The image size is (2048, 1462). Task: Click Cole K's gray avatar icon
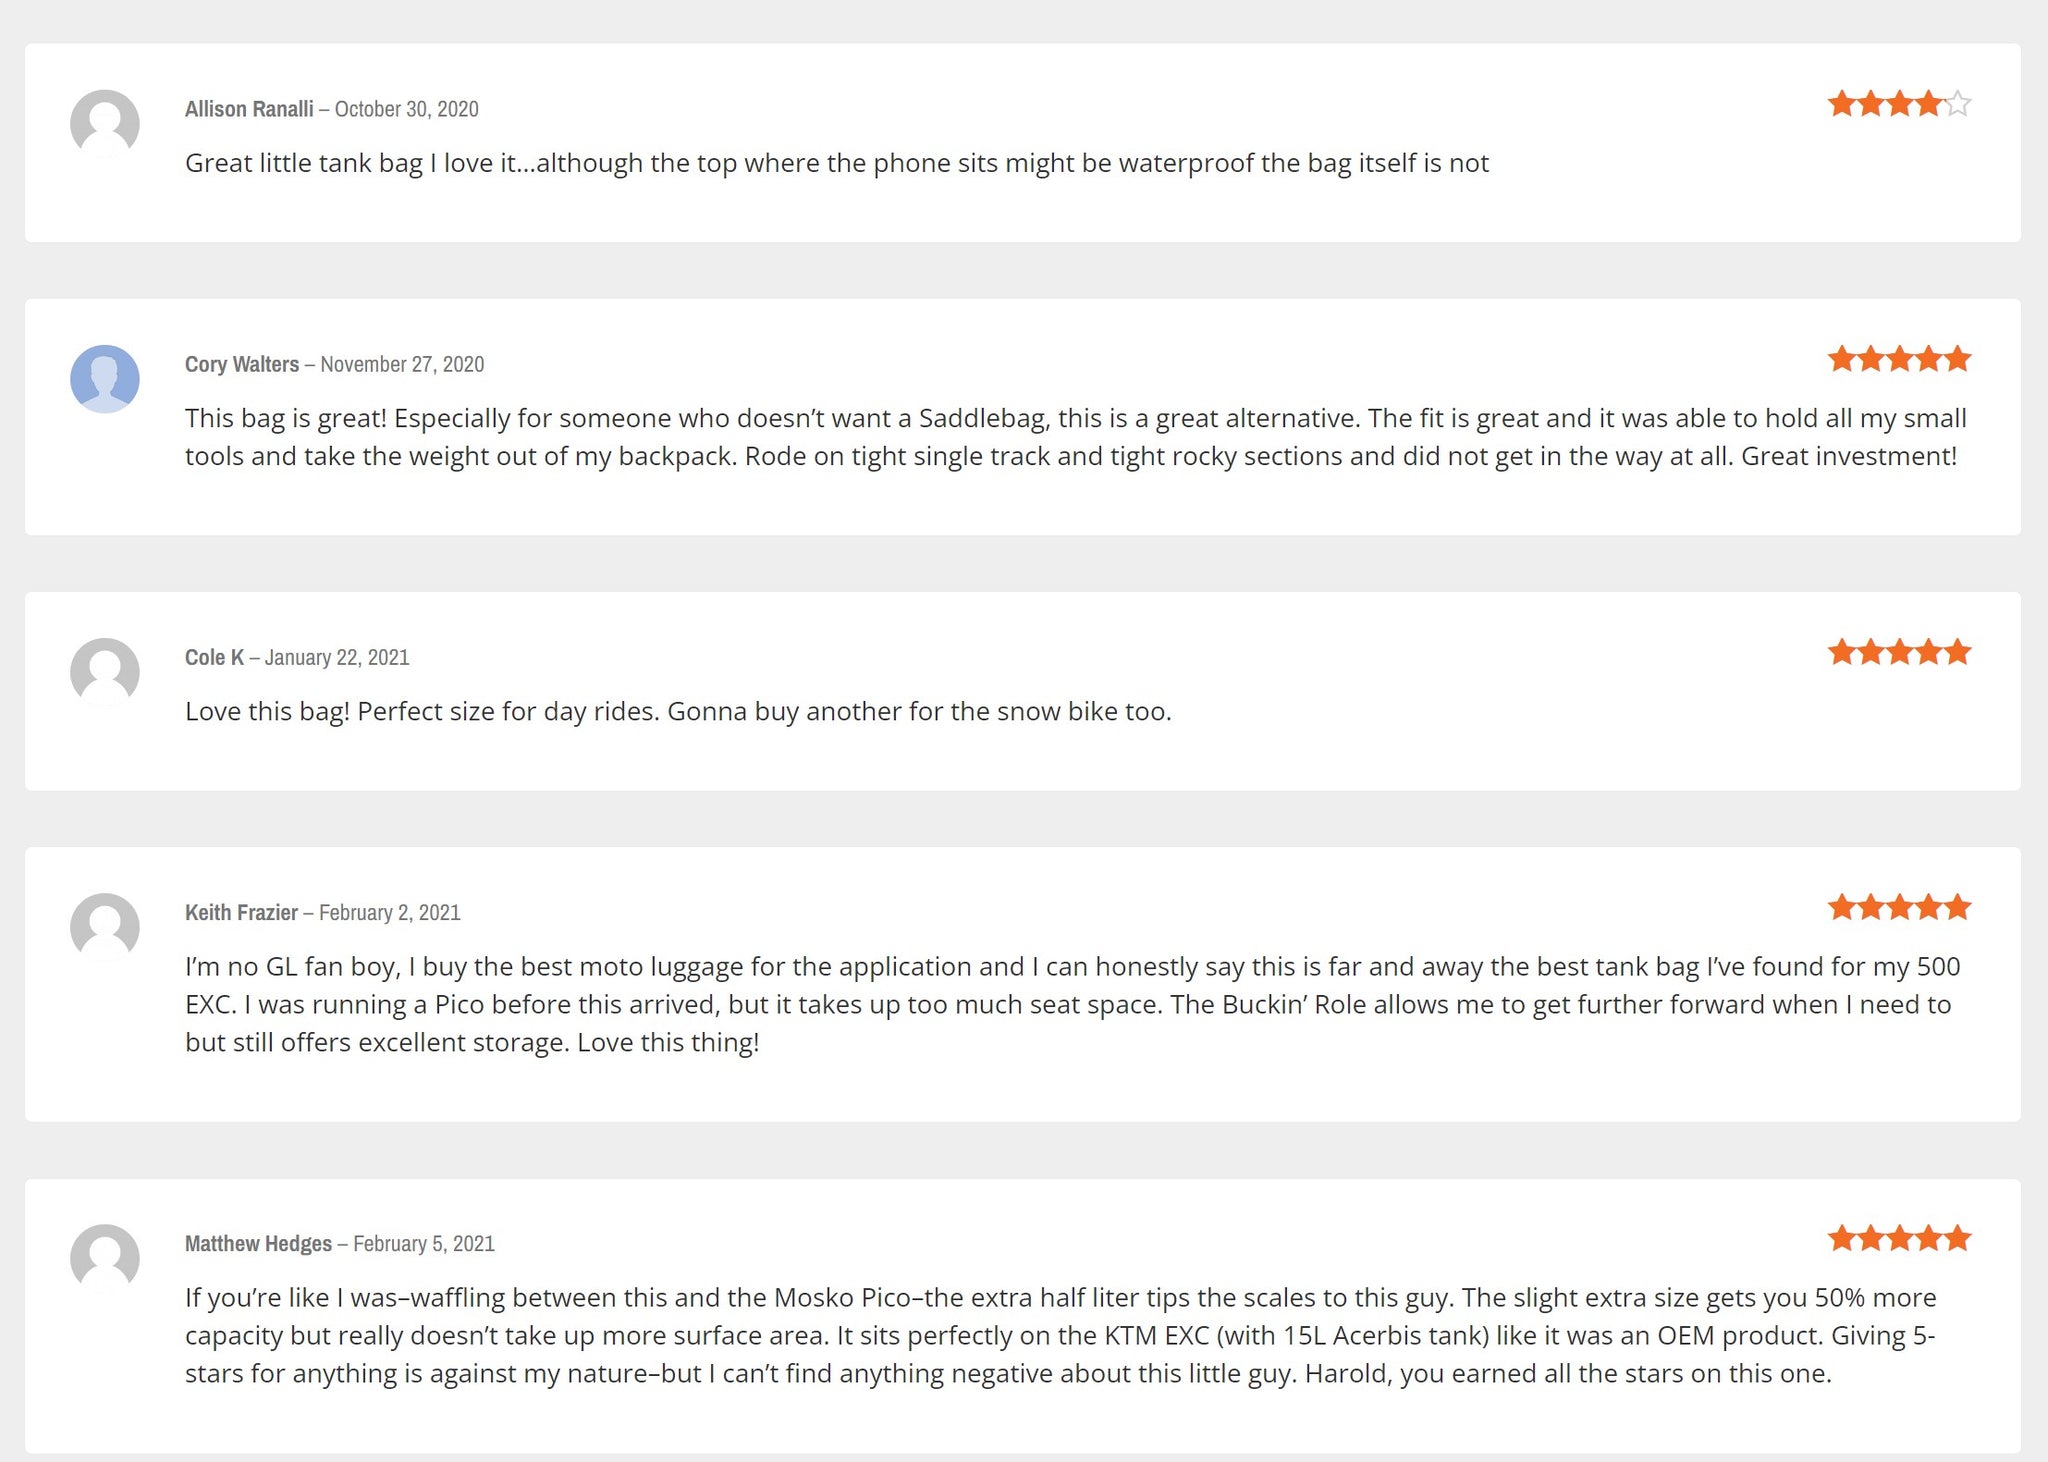tap(104, 672)
